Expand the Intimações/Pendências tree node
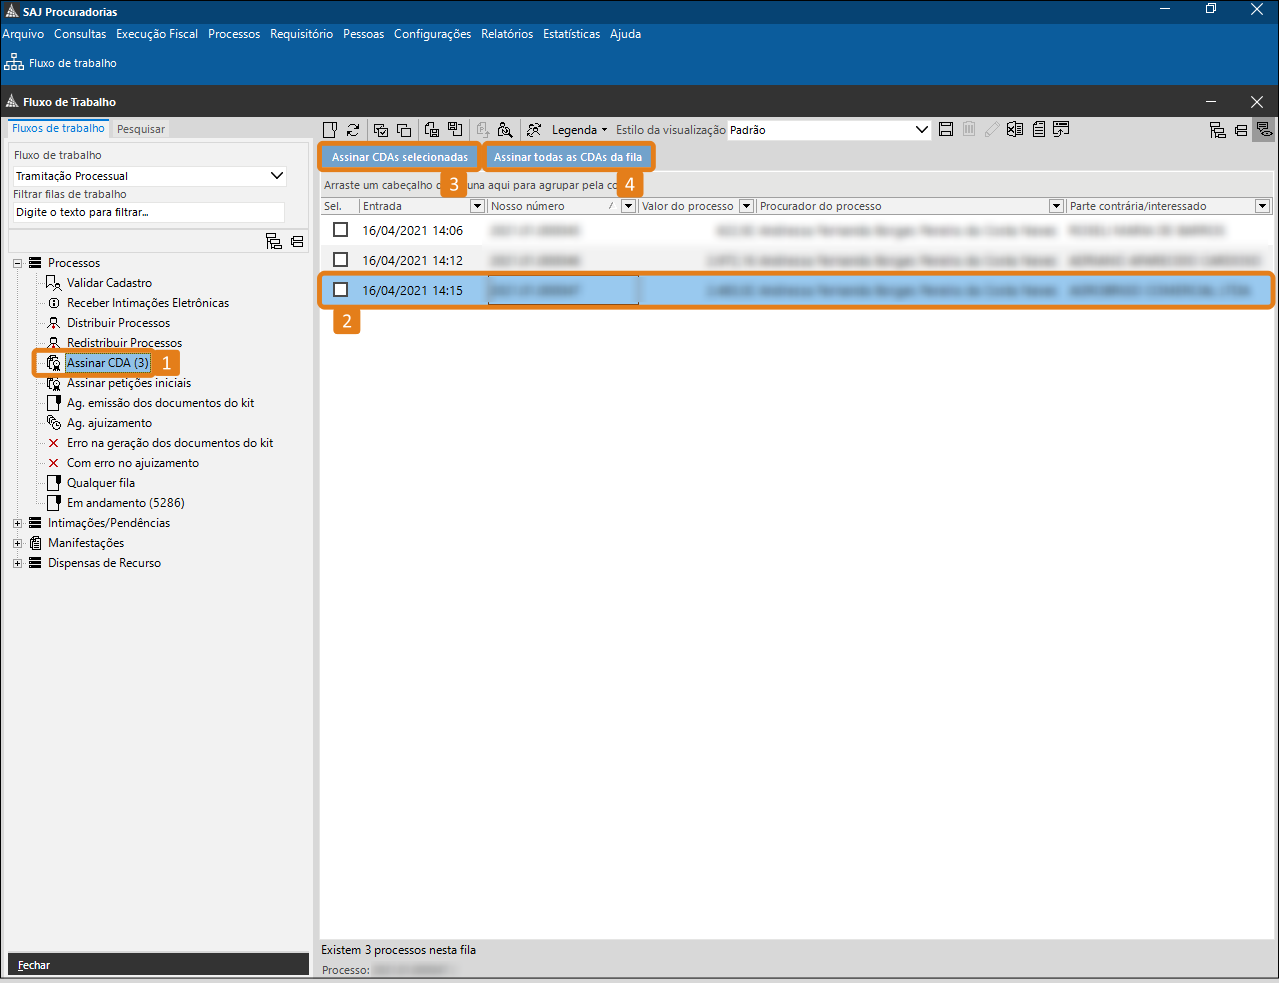This screenshot has width=1279, height=983. click(x=17, y=523)
